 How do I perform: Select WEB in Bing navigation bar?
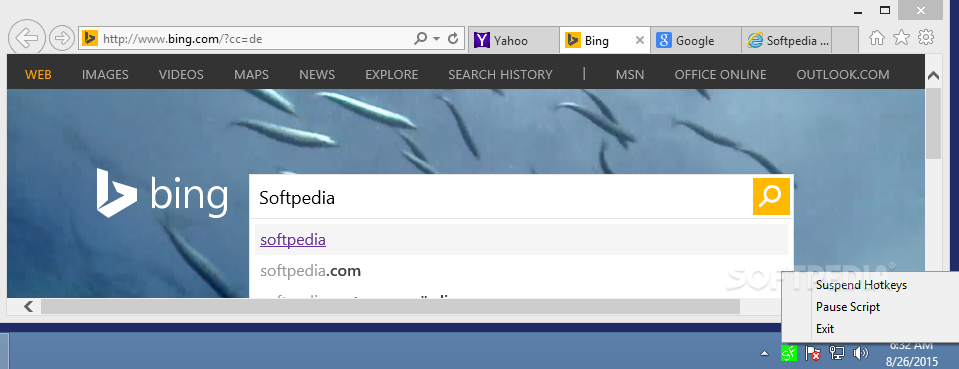point(38,75)
